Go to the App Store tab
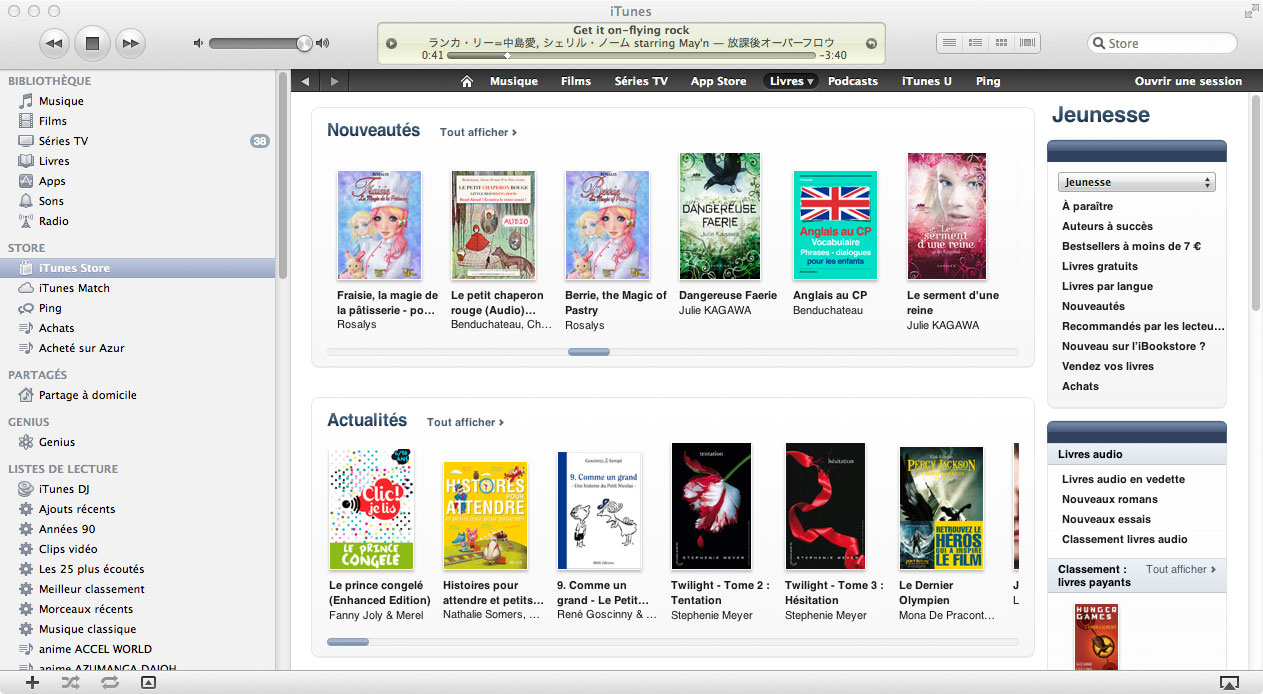The width and height of the screenshot is (1263, 694). [718, 82]
